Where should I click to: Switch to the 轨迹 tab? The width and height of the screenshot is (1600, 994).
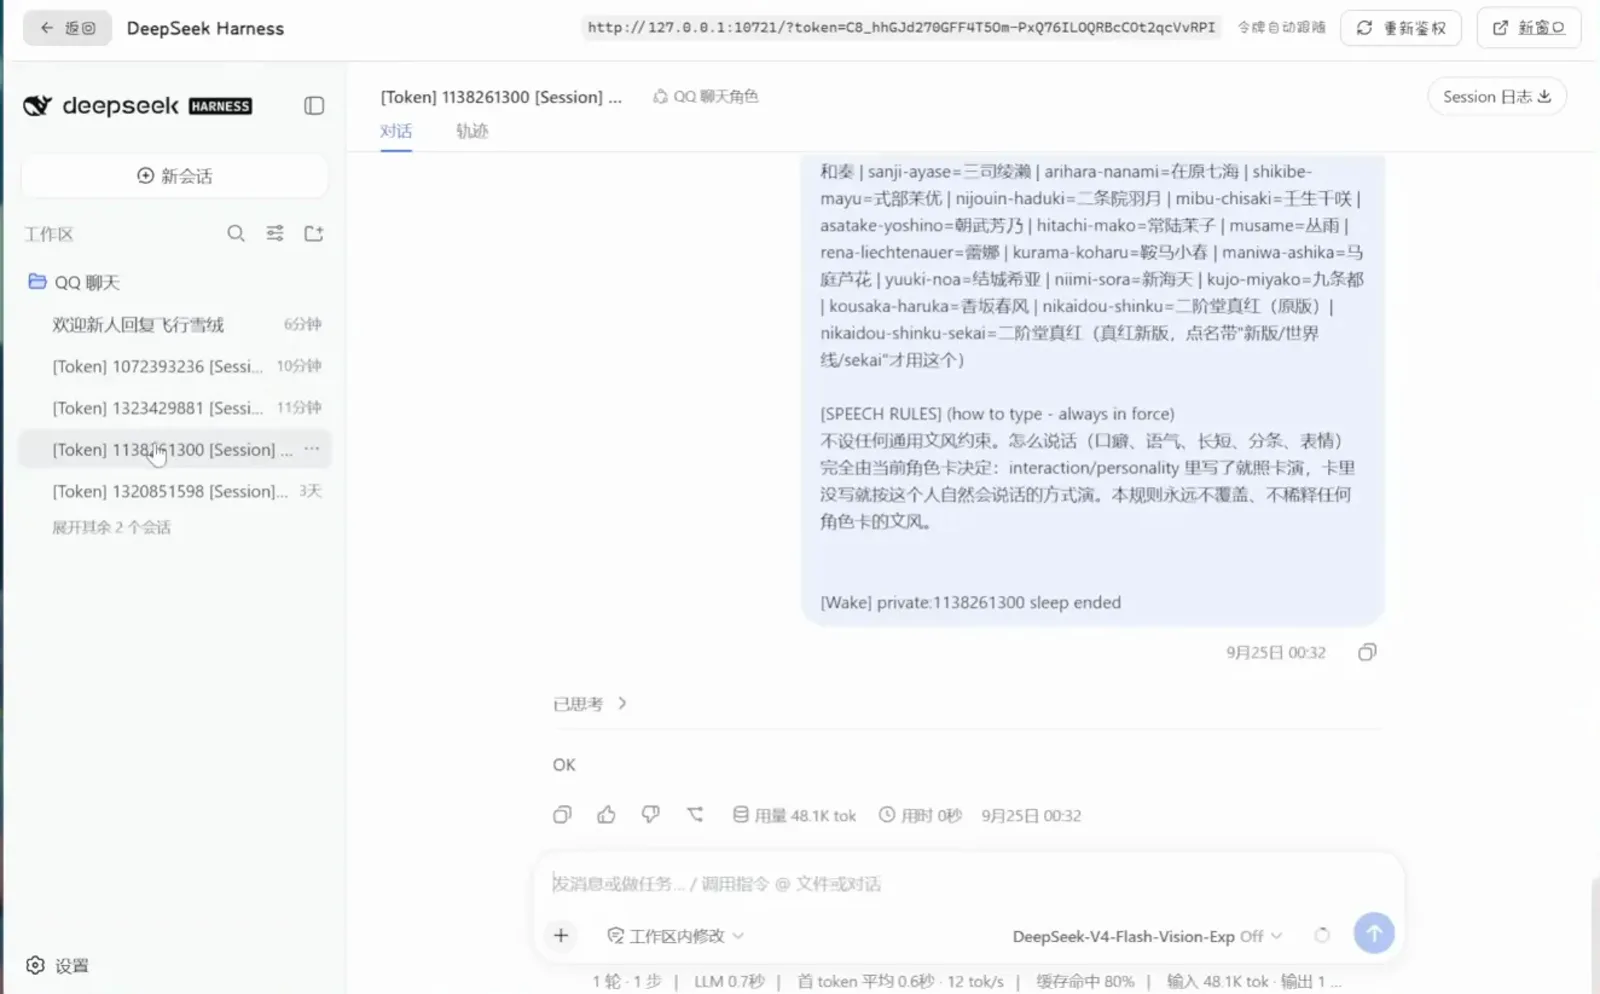(x=472, y=131)
